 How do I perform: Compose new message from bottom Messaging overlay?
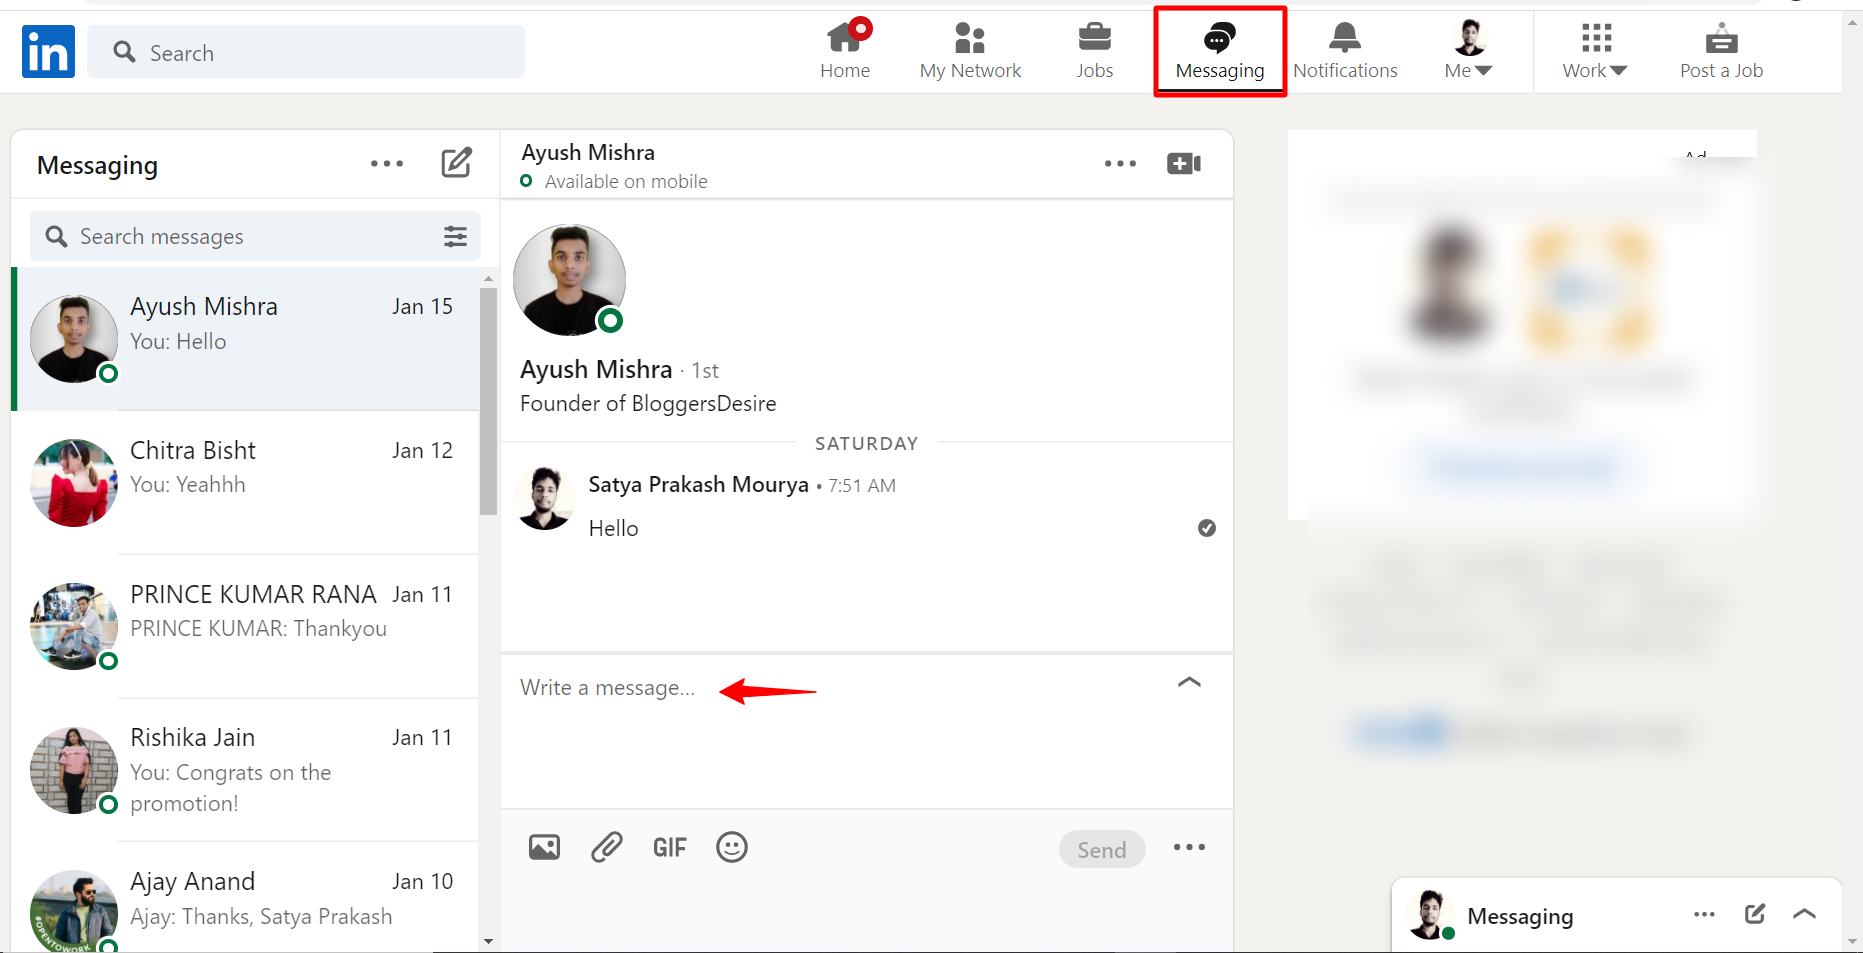point(1755,914)
